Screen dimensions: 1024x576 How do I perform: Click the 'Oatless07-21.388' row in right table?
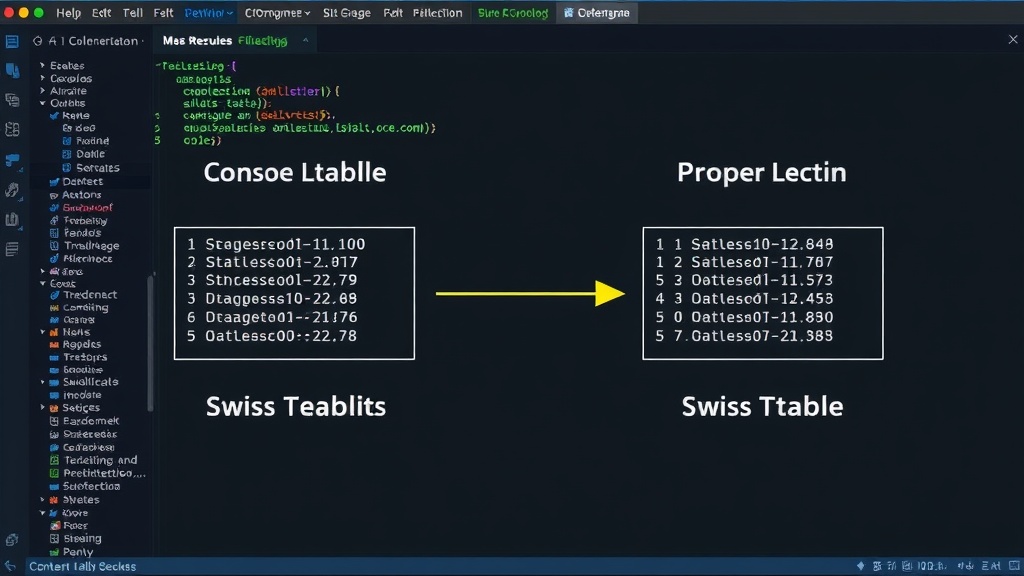[x=762, y=336]
